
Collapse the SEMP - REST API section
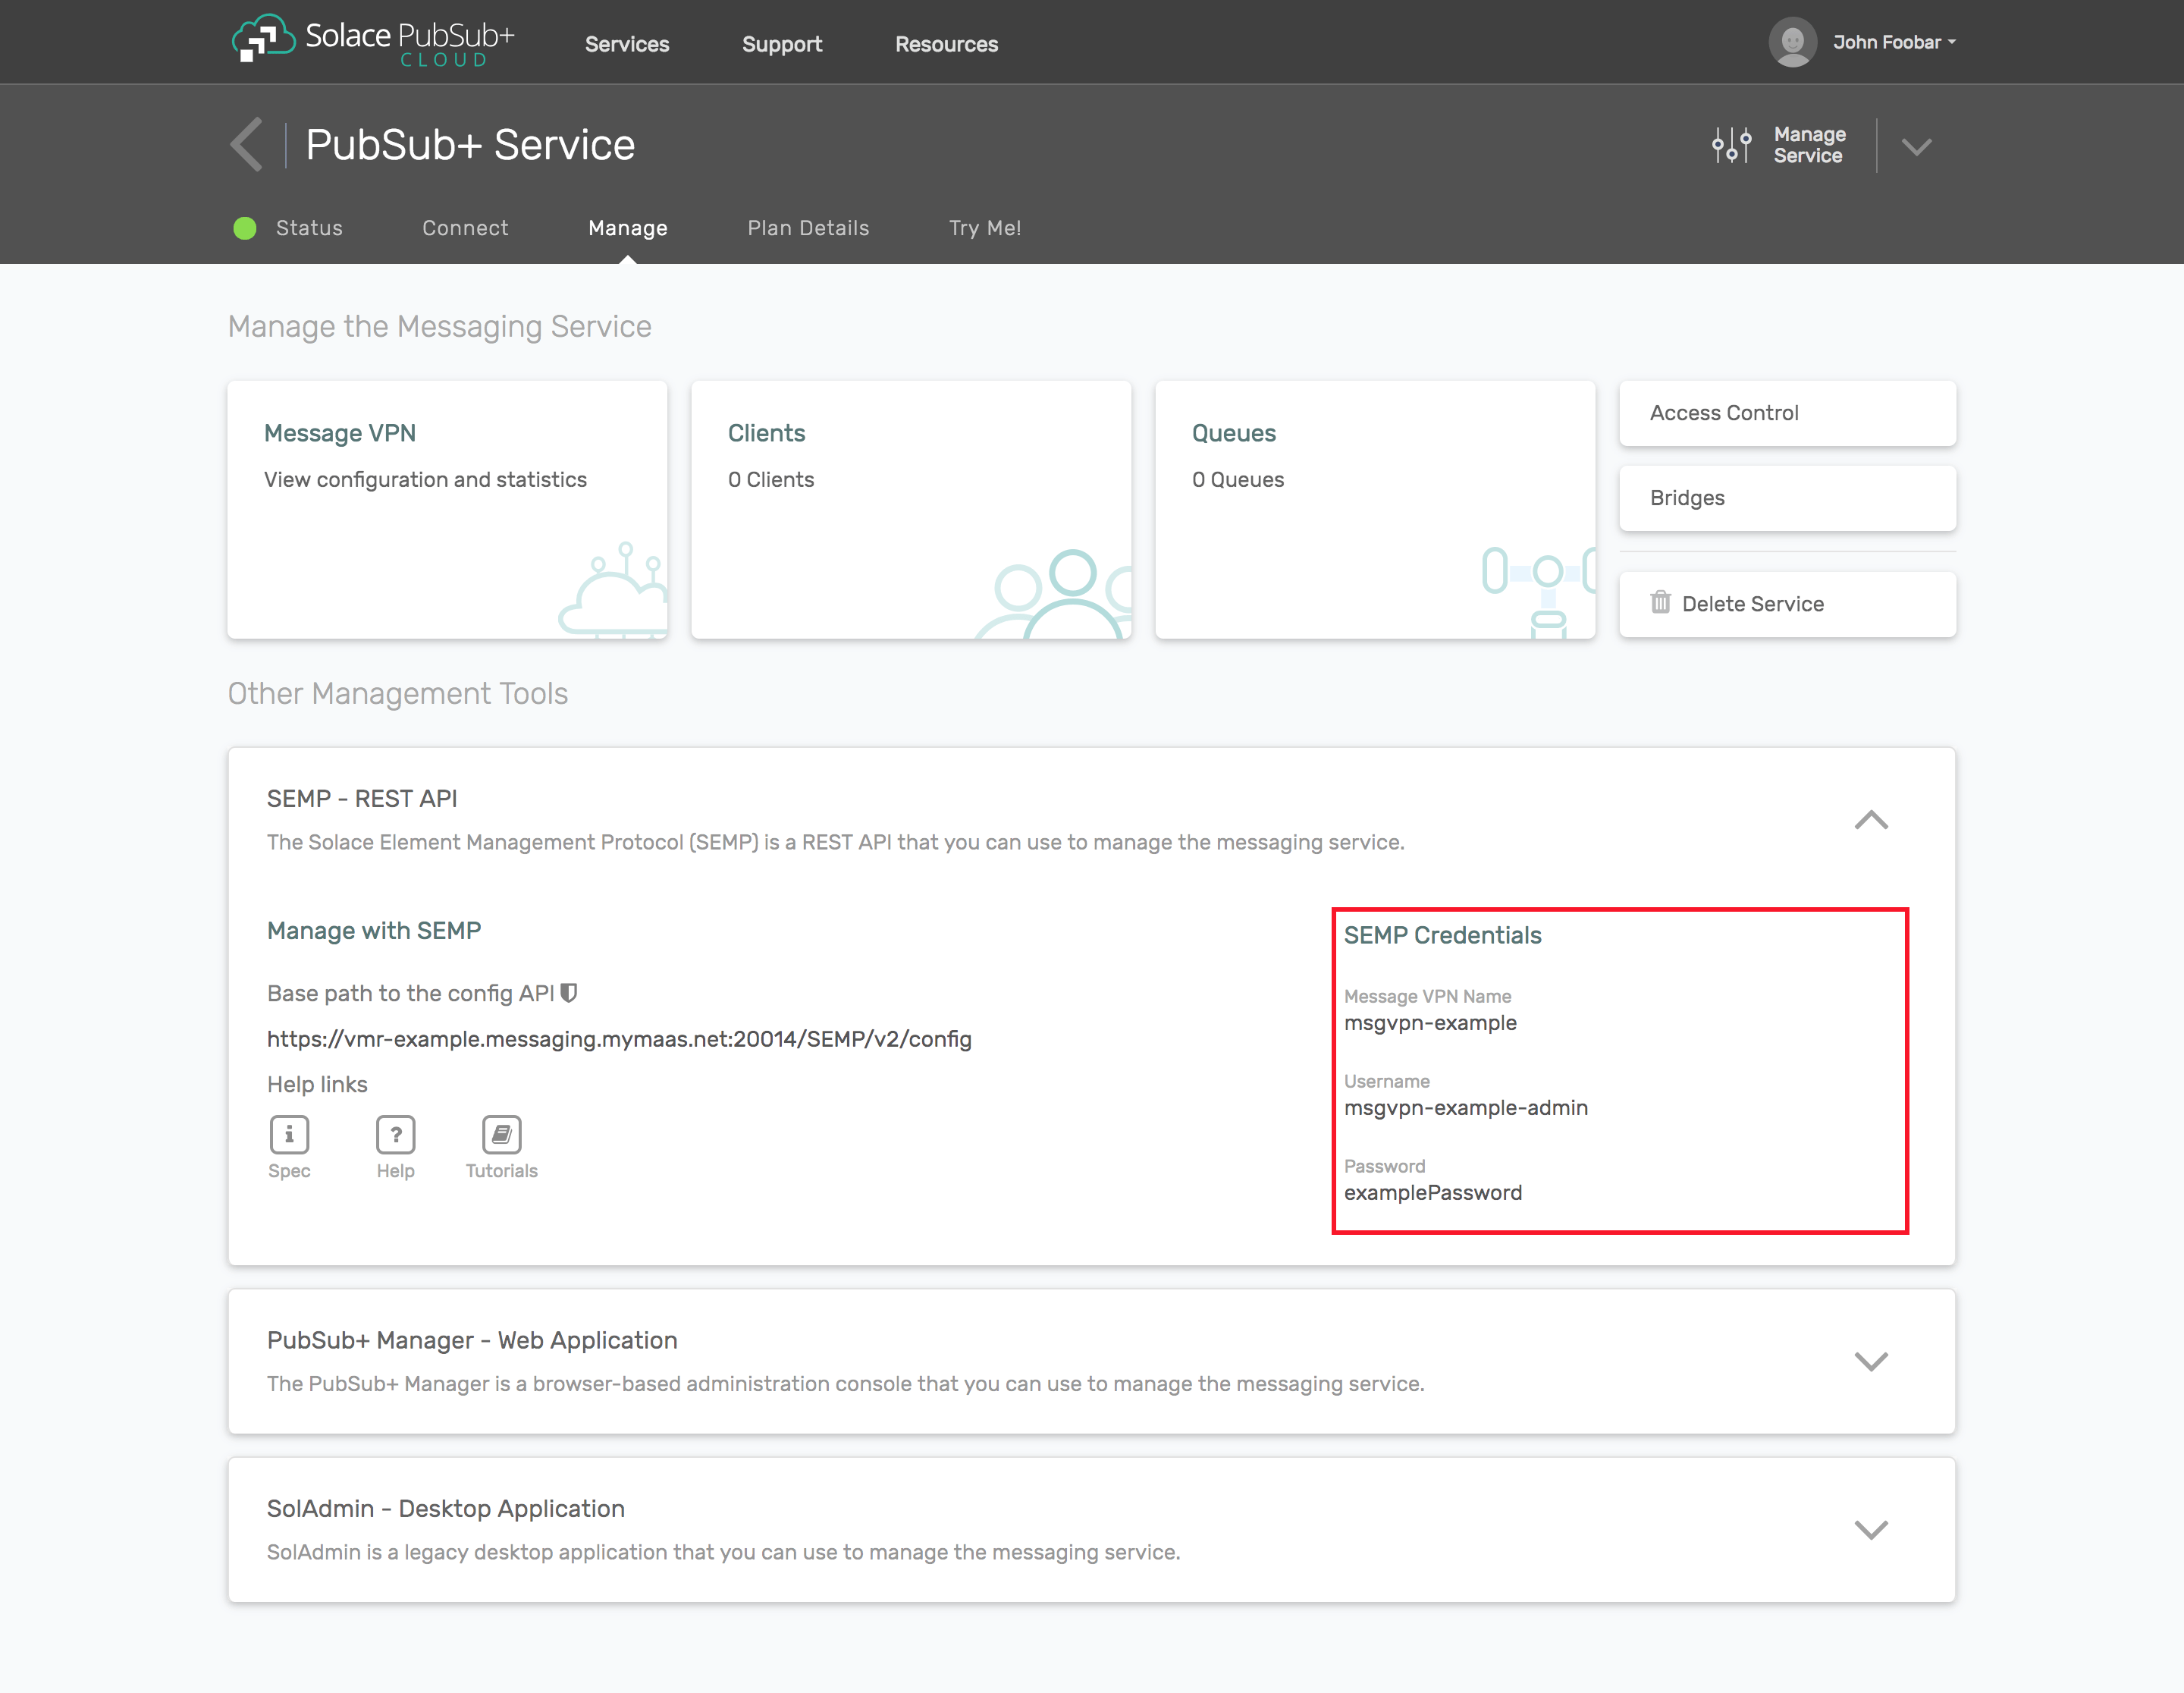point(1870,820)
